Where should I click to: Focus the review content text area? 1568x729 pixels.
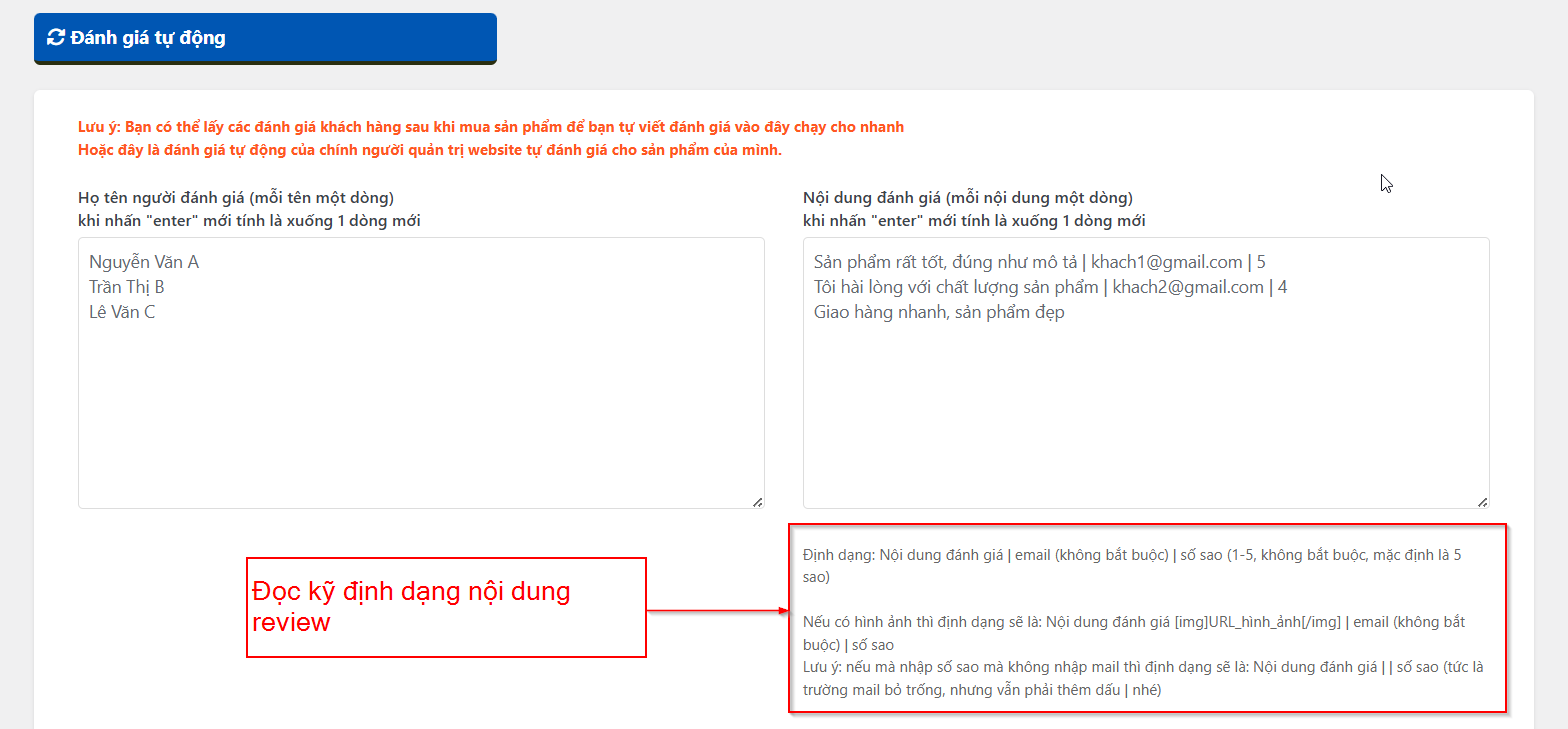pos(1145,400)
